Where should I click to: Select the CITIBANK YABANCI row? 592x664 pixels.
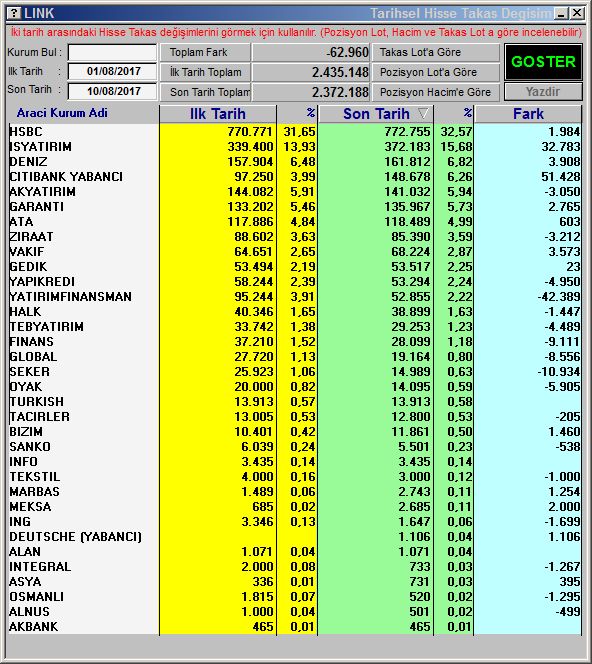pos(295,177)
